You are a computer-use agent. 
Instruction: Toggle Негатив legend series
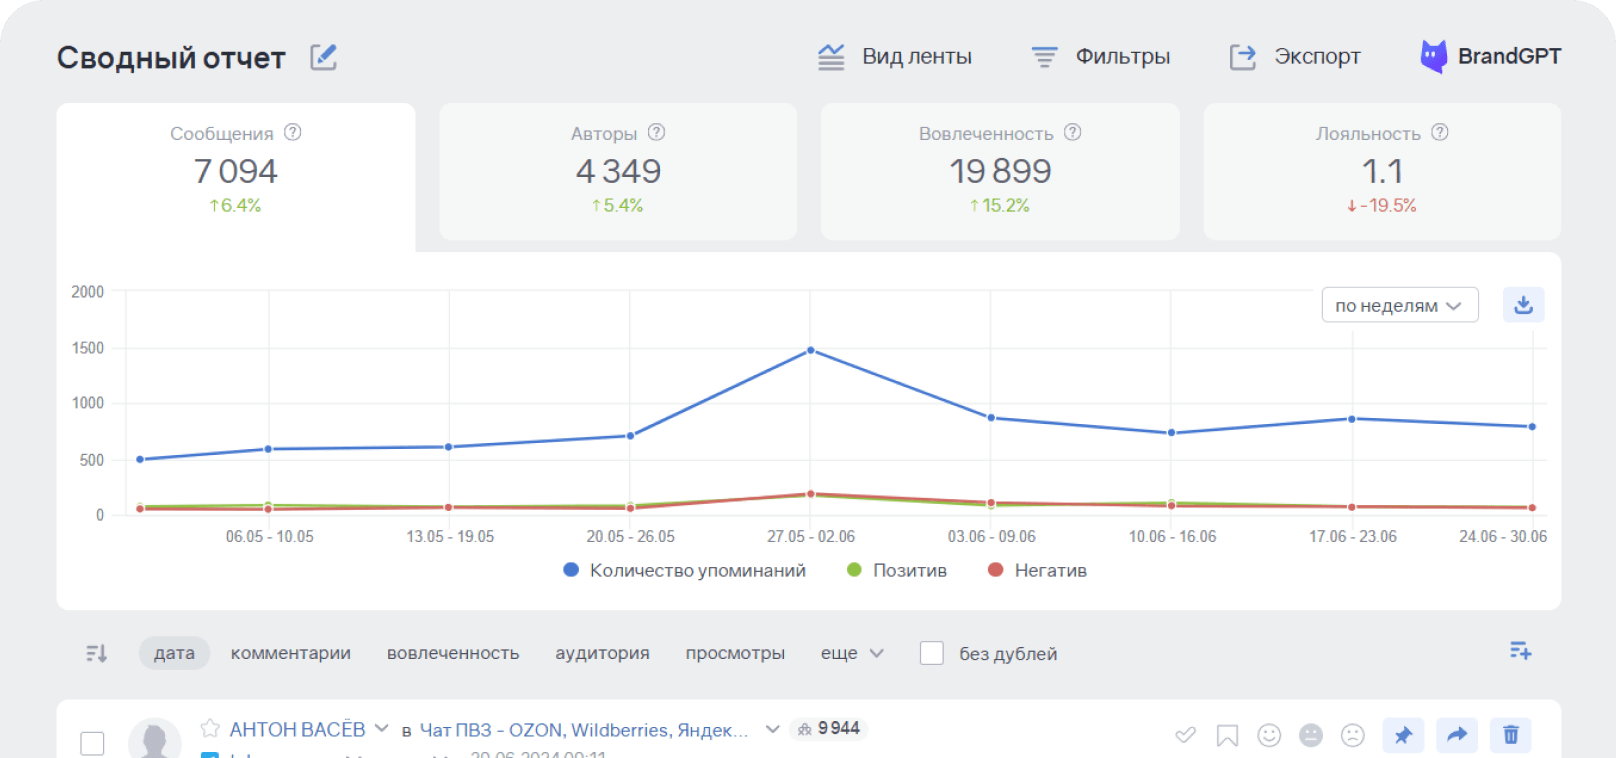coord(1037,570)
